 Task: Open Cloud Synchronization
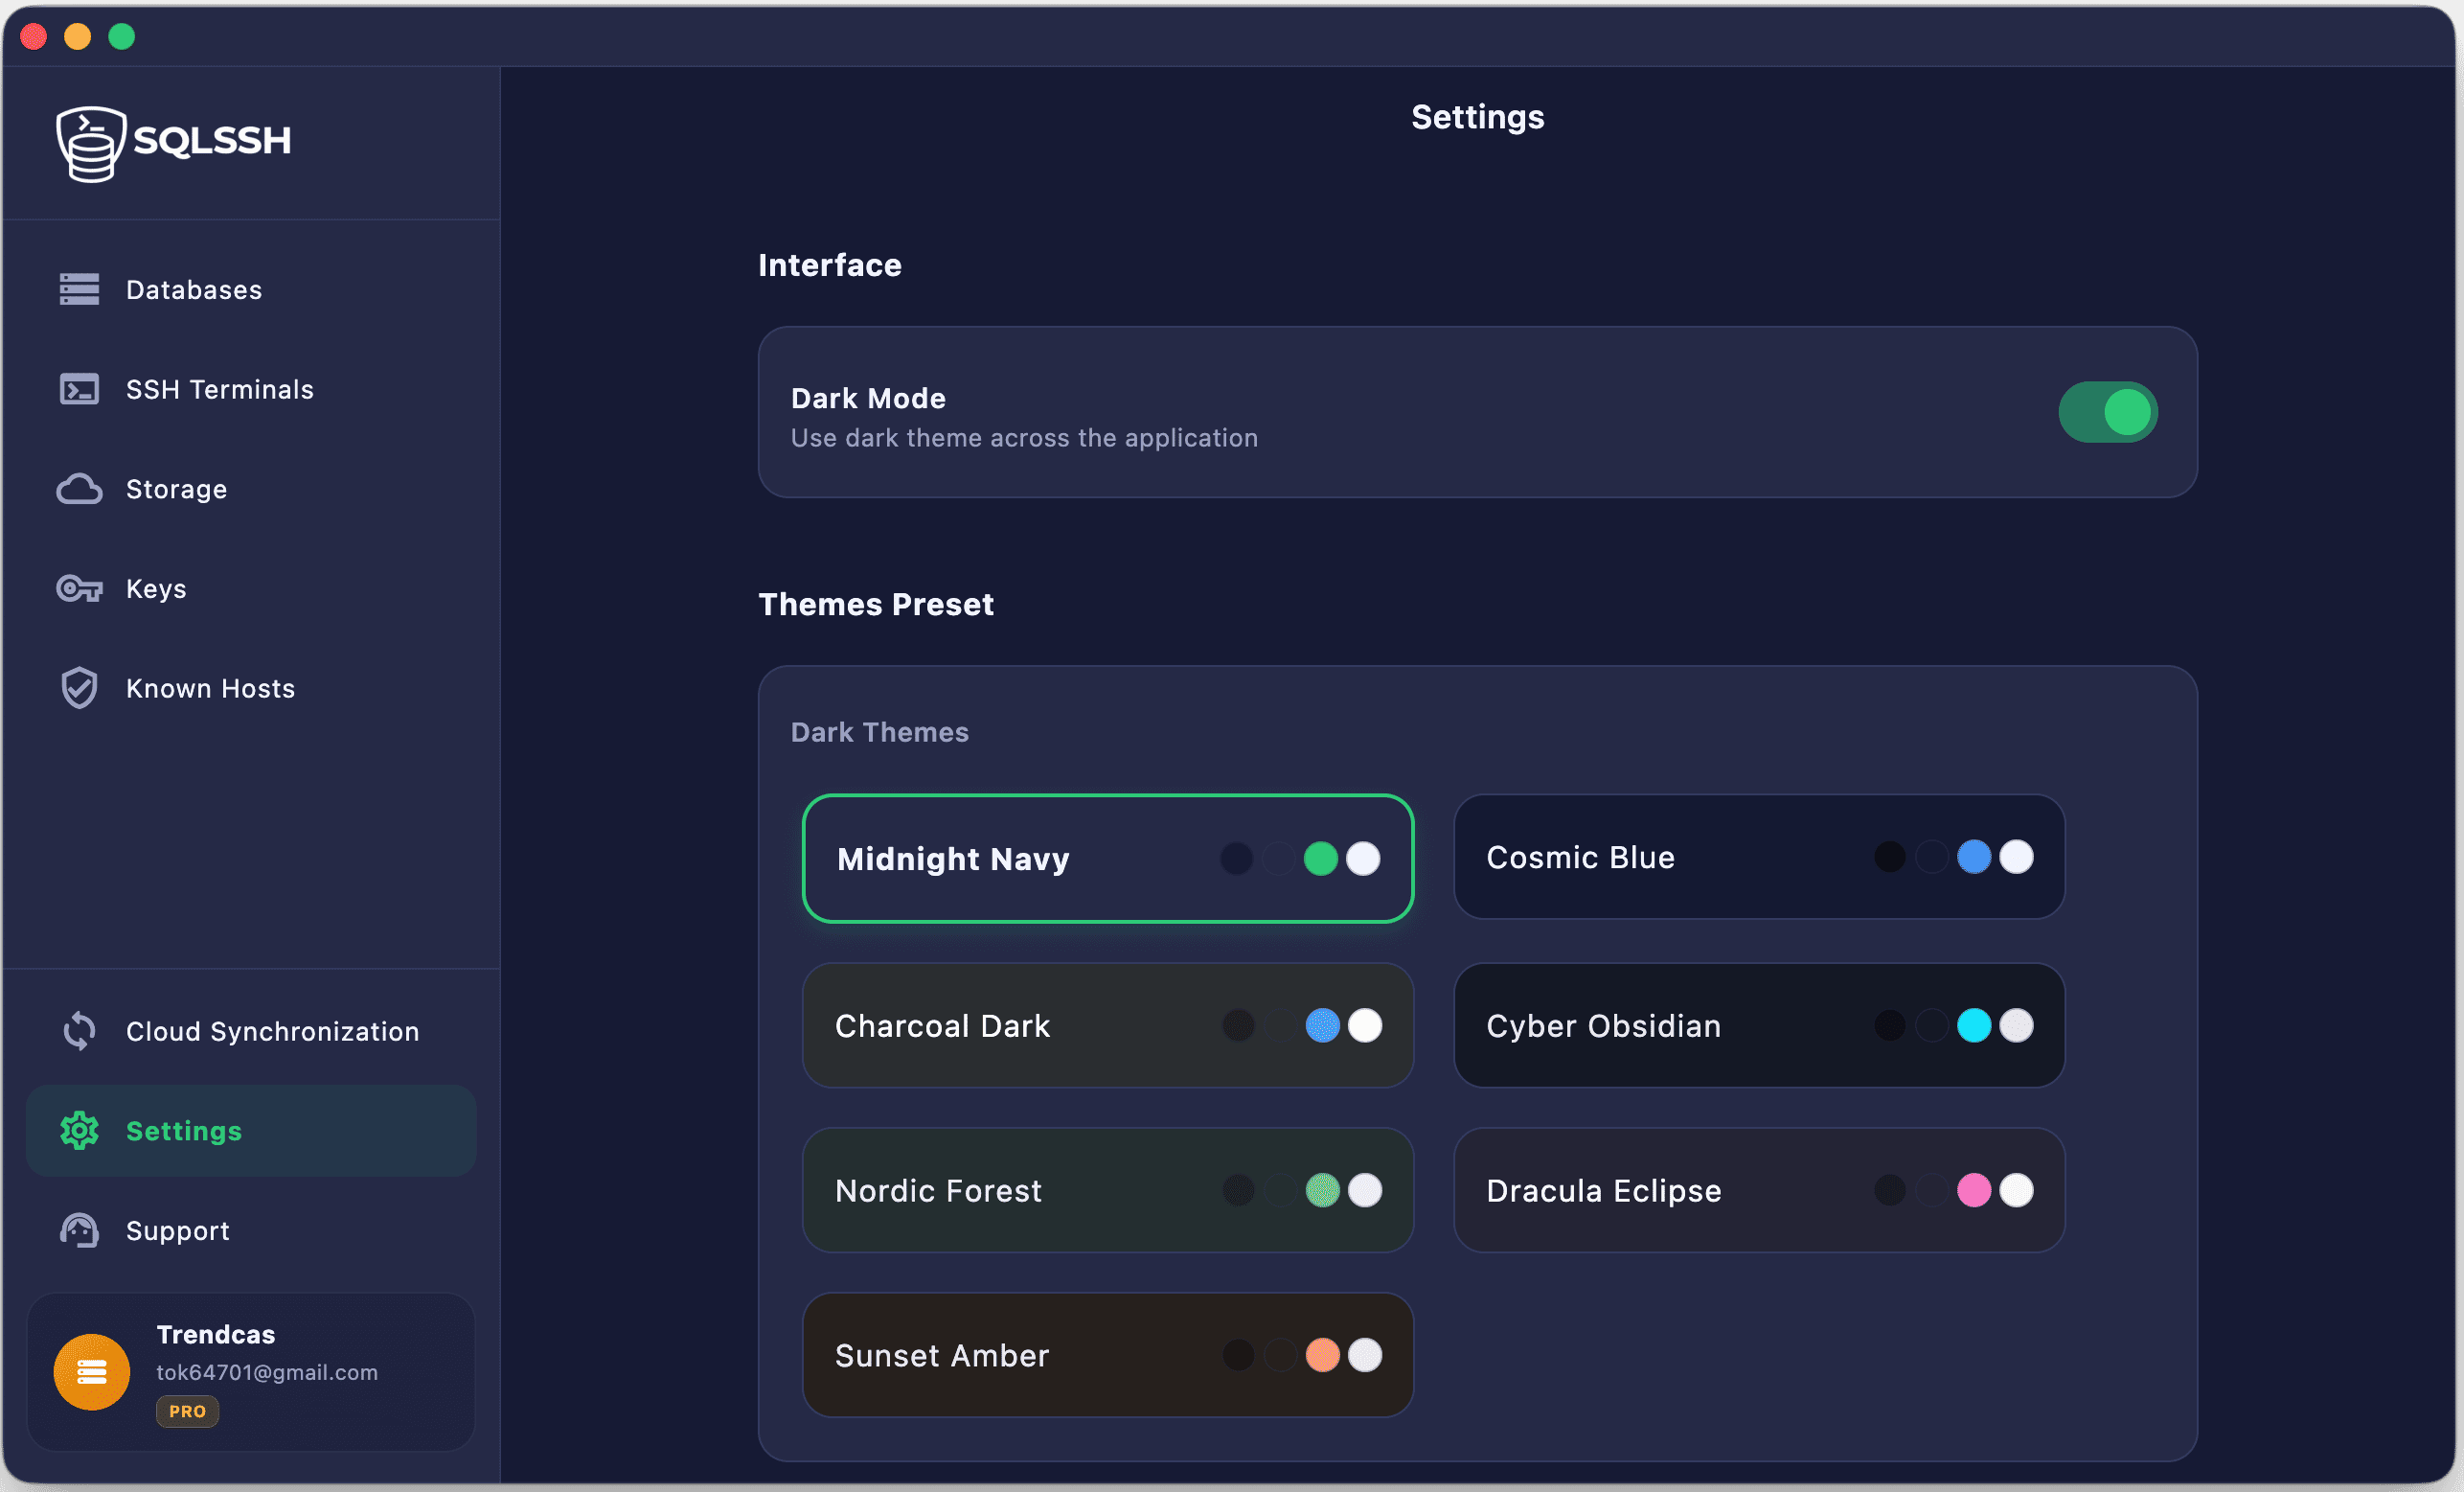coord(250,1031)
